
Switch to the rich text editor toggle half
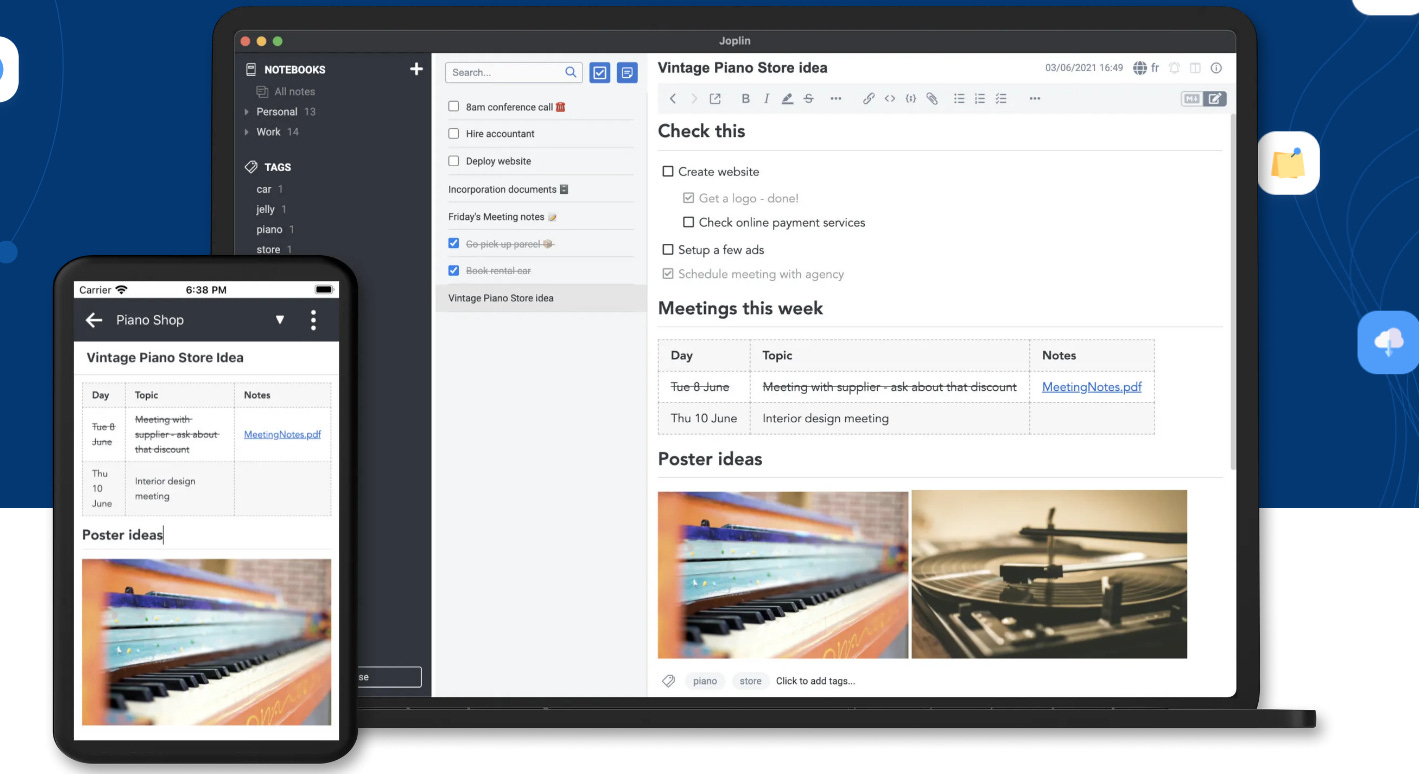click(1215, 99)
